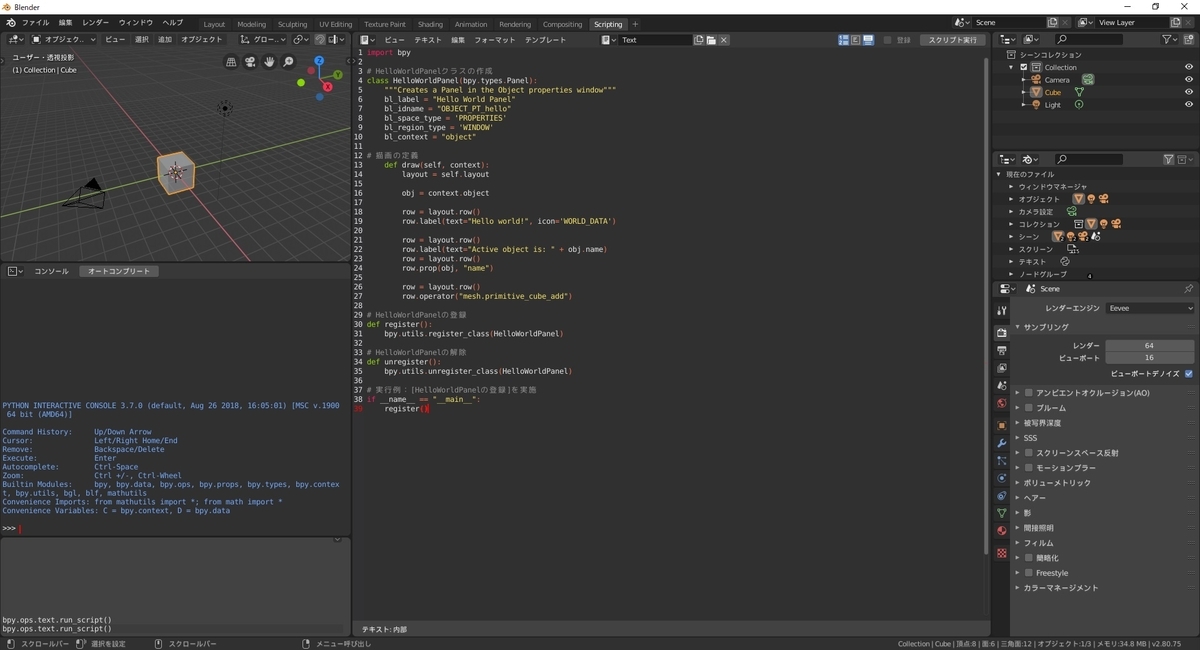The width and height of the screenshot is (1200, 650).
Task: Open the Physics properties tab icon
Action: click(1001, 478)
